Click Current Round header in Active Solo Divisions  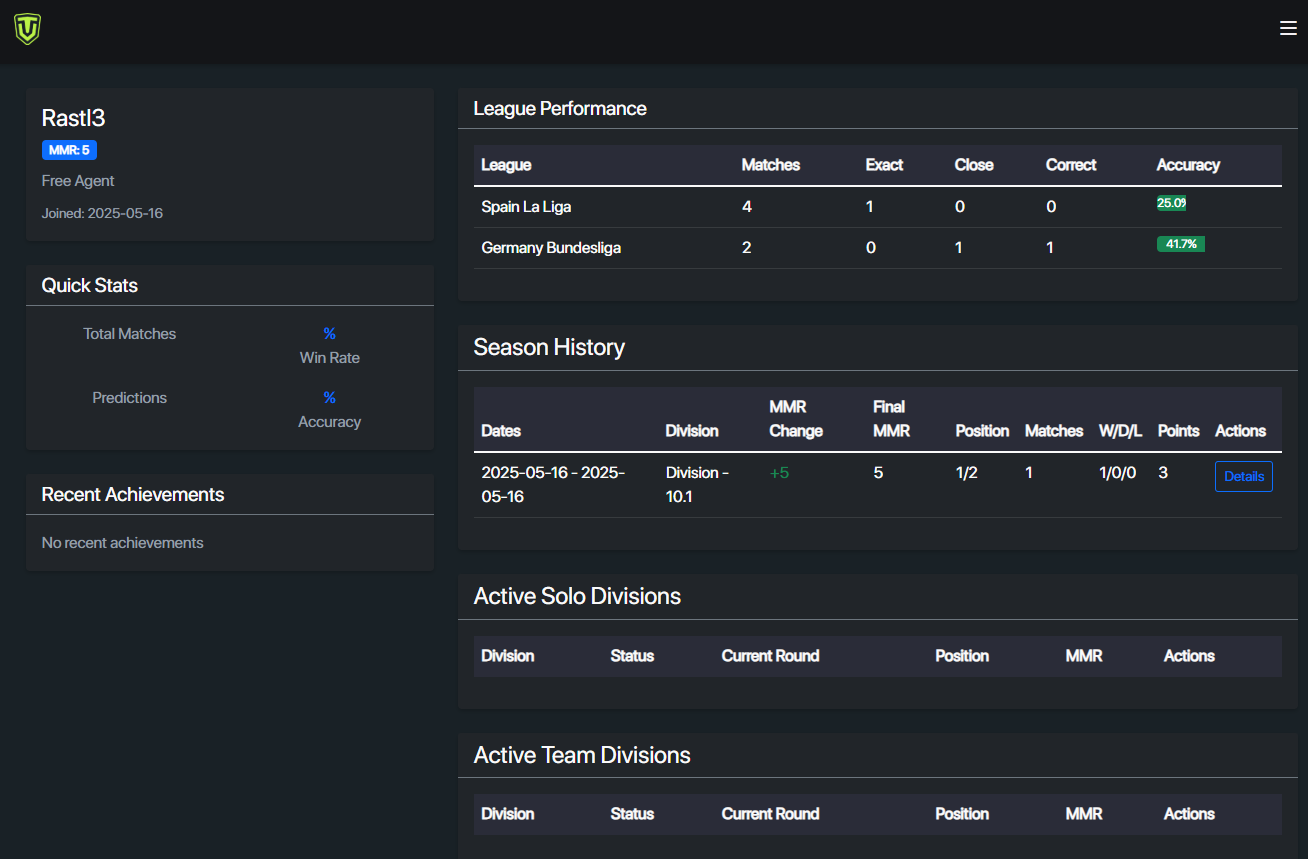point(770,656)
